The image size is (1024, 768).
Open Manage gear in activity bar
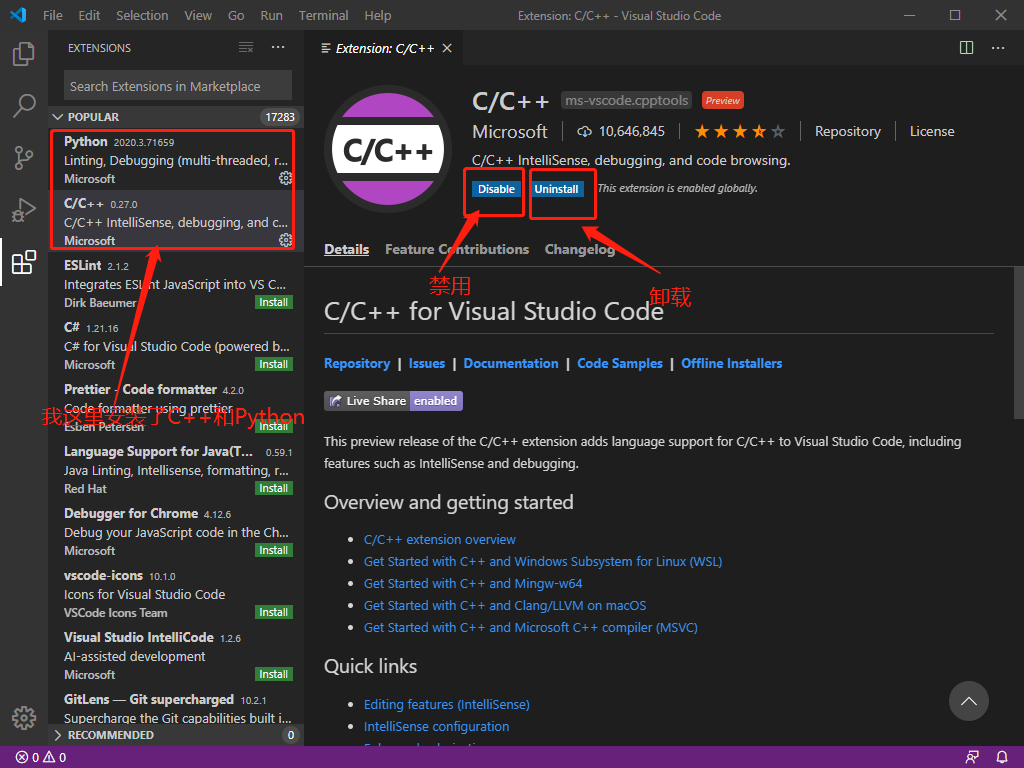click(24, 718)
